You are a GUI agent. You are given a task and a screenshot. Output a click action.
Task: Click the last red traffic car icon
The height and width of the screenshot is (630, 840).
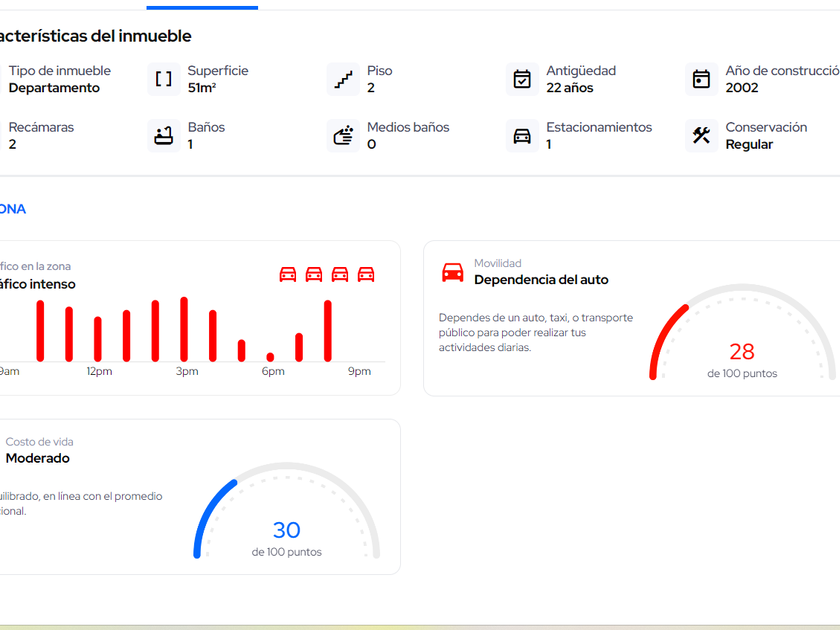(366, 275)
